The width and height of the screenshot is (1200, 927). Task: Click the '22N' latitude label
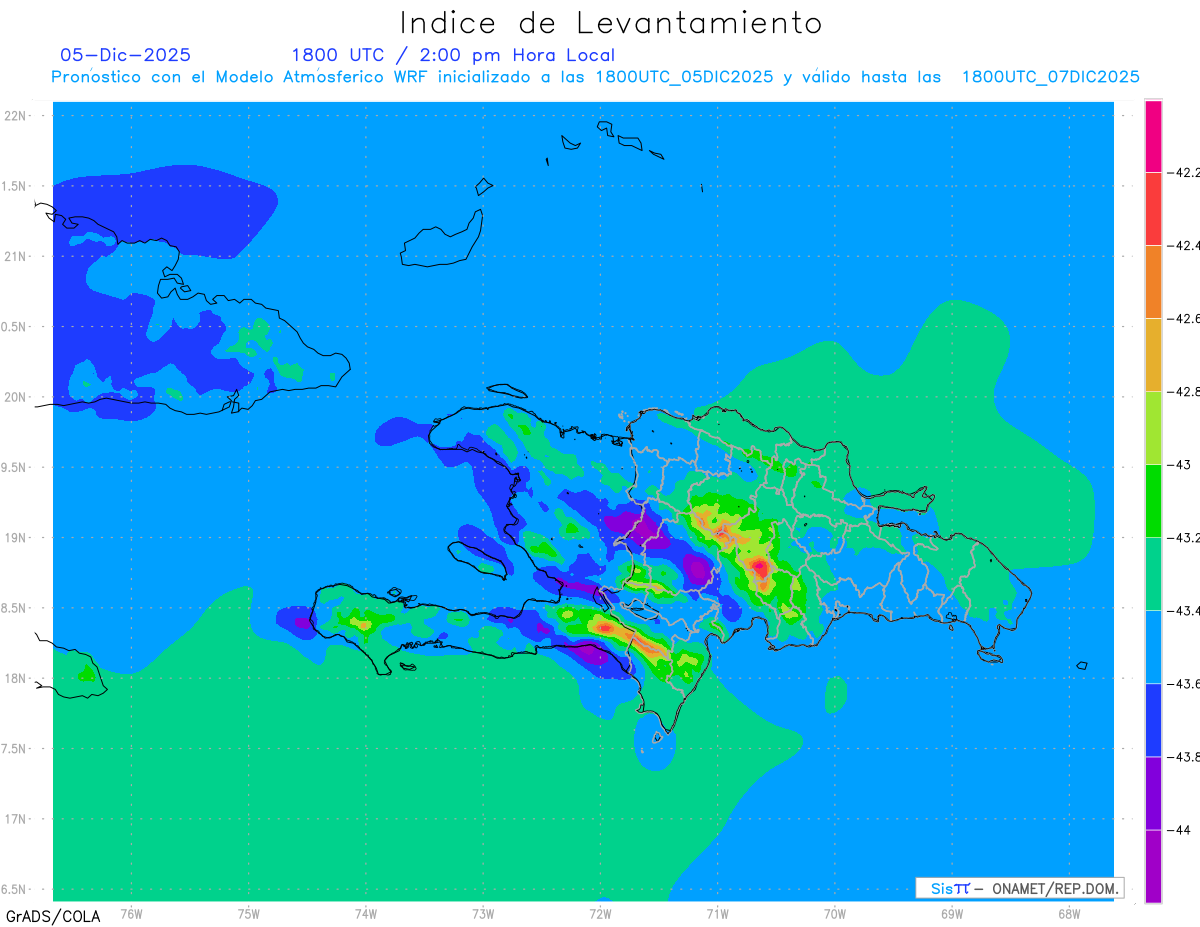tap(17, 115)
